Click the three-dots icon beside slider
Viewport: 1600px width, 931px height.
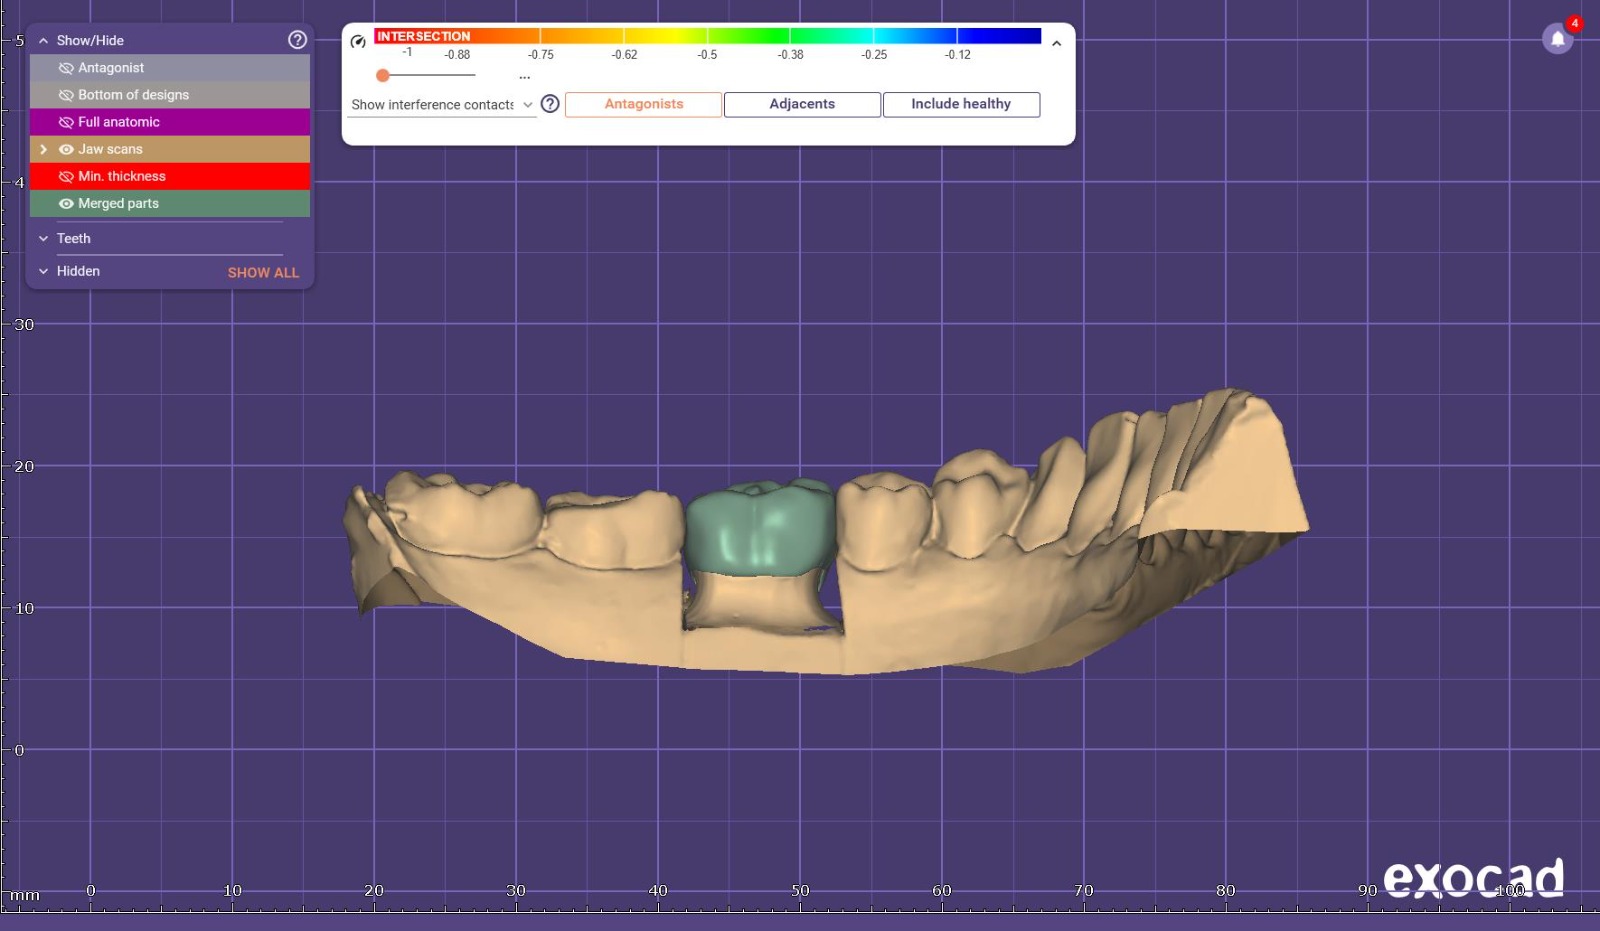click(524, 77)
